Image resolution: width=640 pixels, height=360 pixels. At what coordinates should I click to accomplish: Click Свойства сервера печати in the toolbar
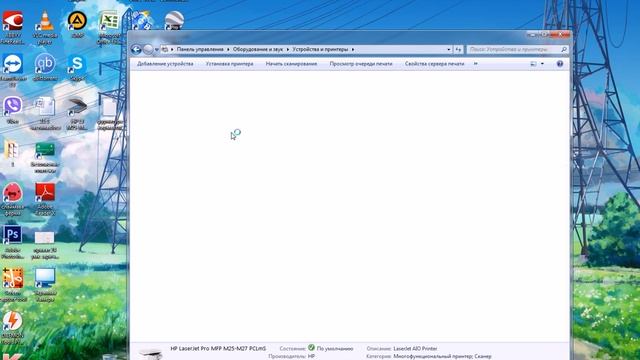click(x=434, y=64)
